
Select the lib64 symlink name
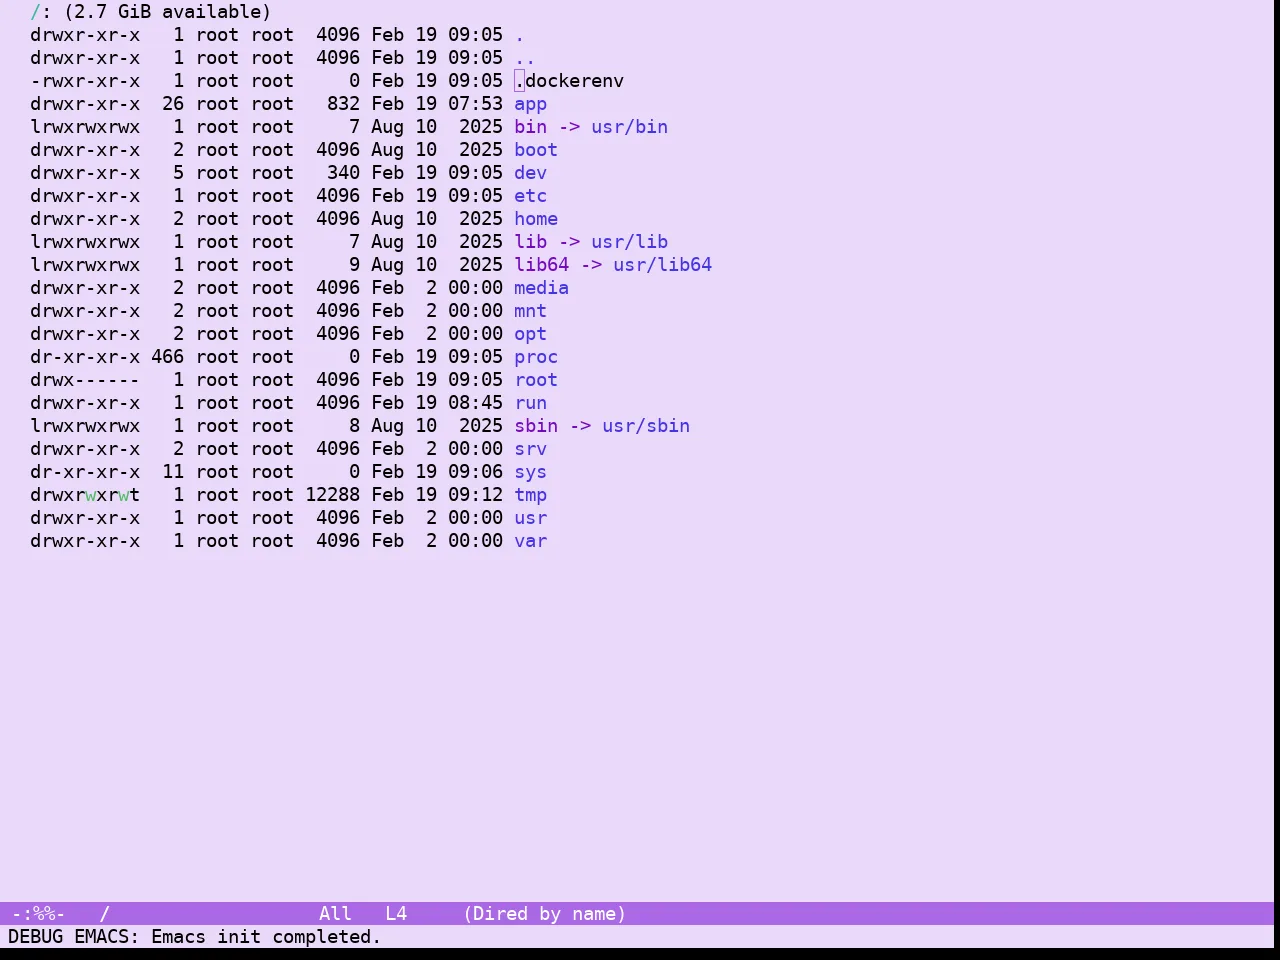coord(541,265)
